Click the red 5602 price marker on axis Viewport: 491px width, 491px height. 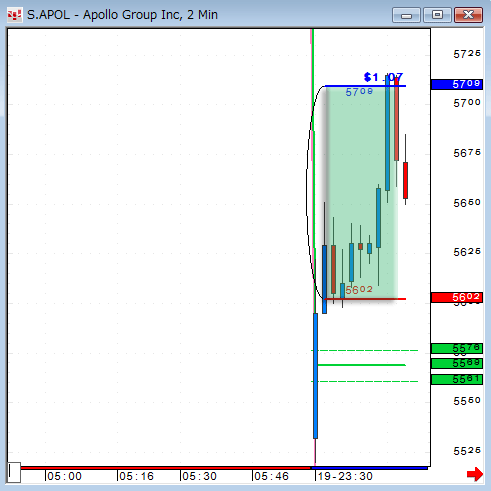coord(457,297)
